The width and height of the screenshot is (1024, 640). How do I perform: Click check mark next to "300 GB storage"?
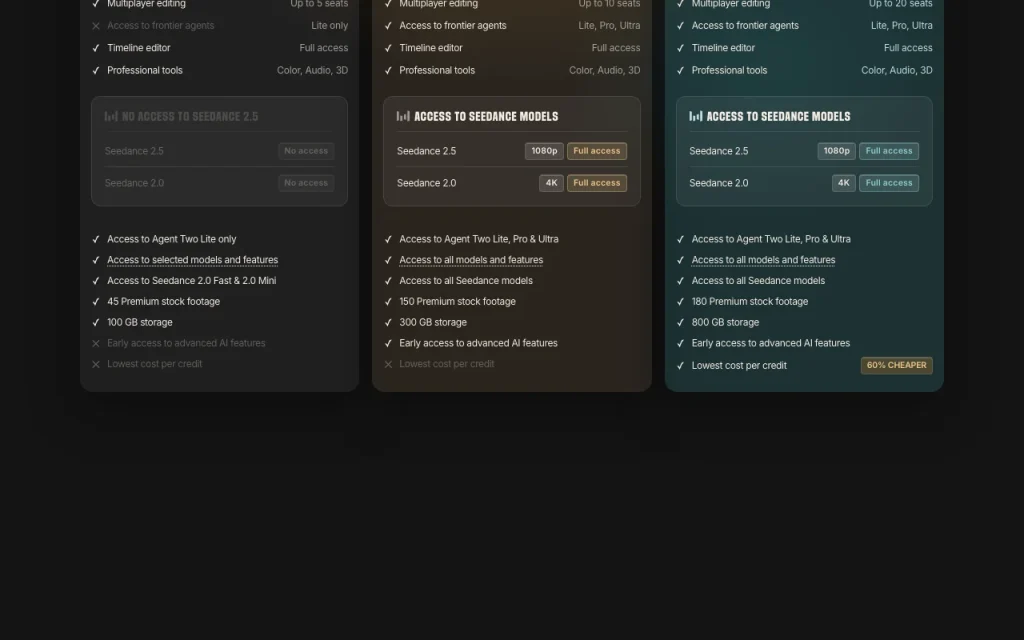coord(388,323)
